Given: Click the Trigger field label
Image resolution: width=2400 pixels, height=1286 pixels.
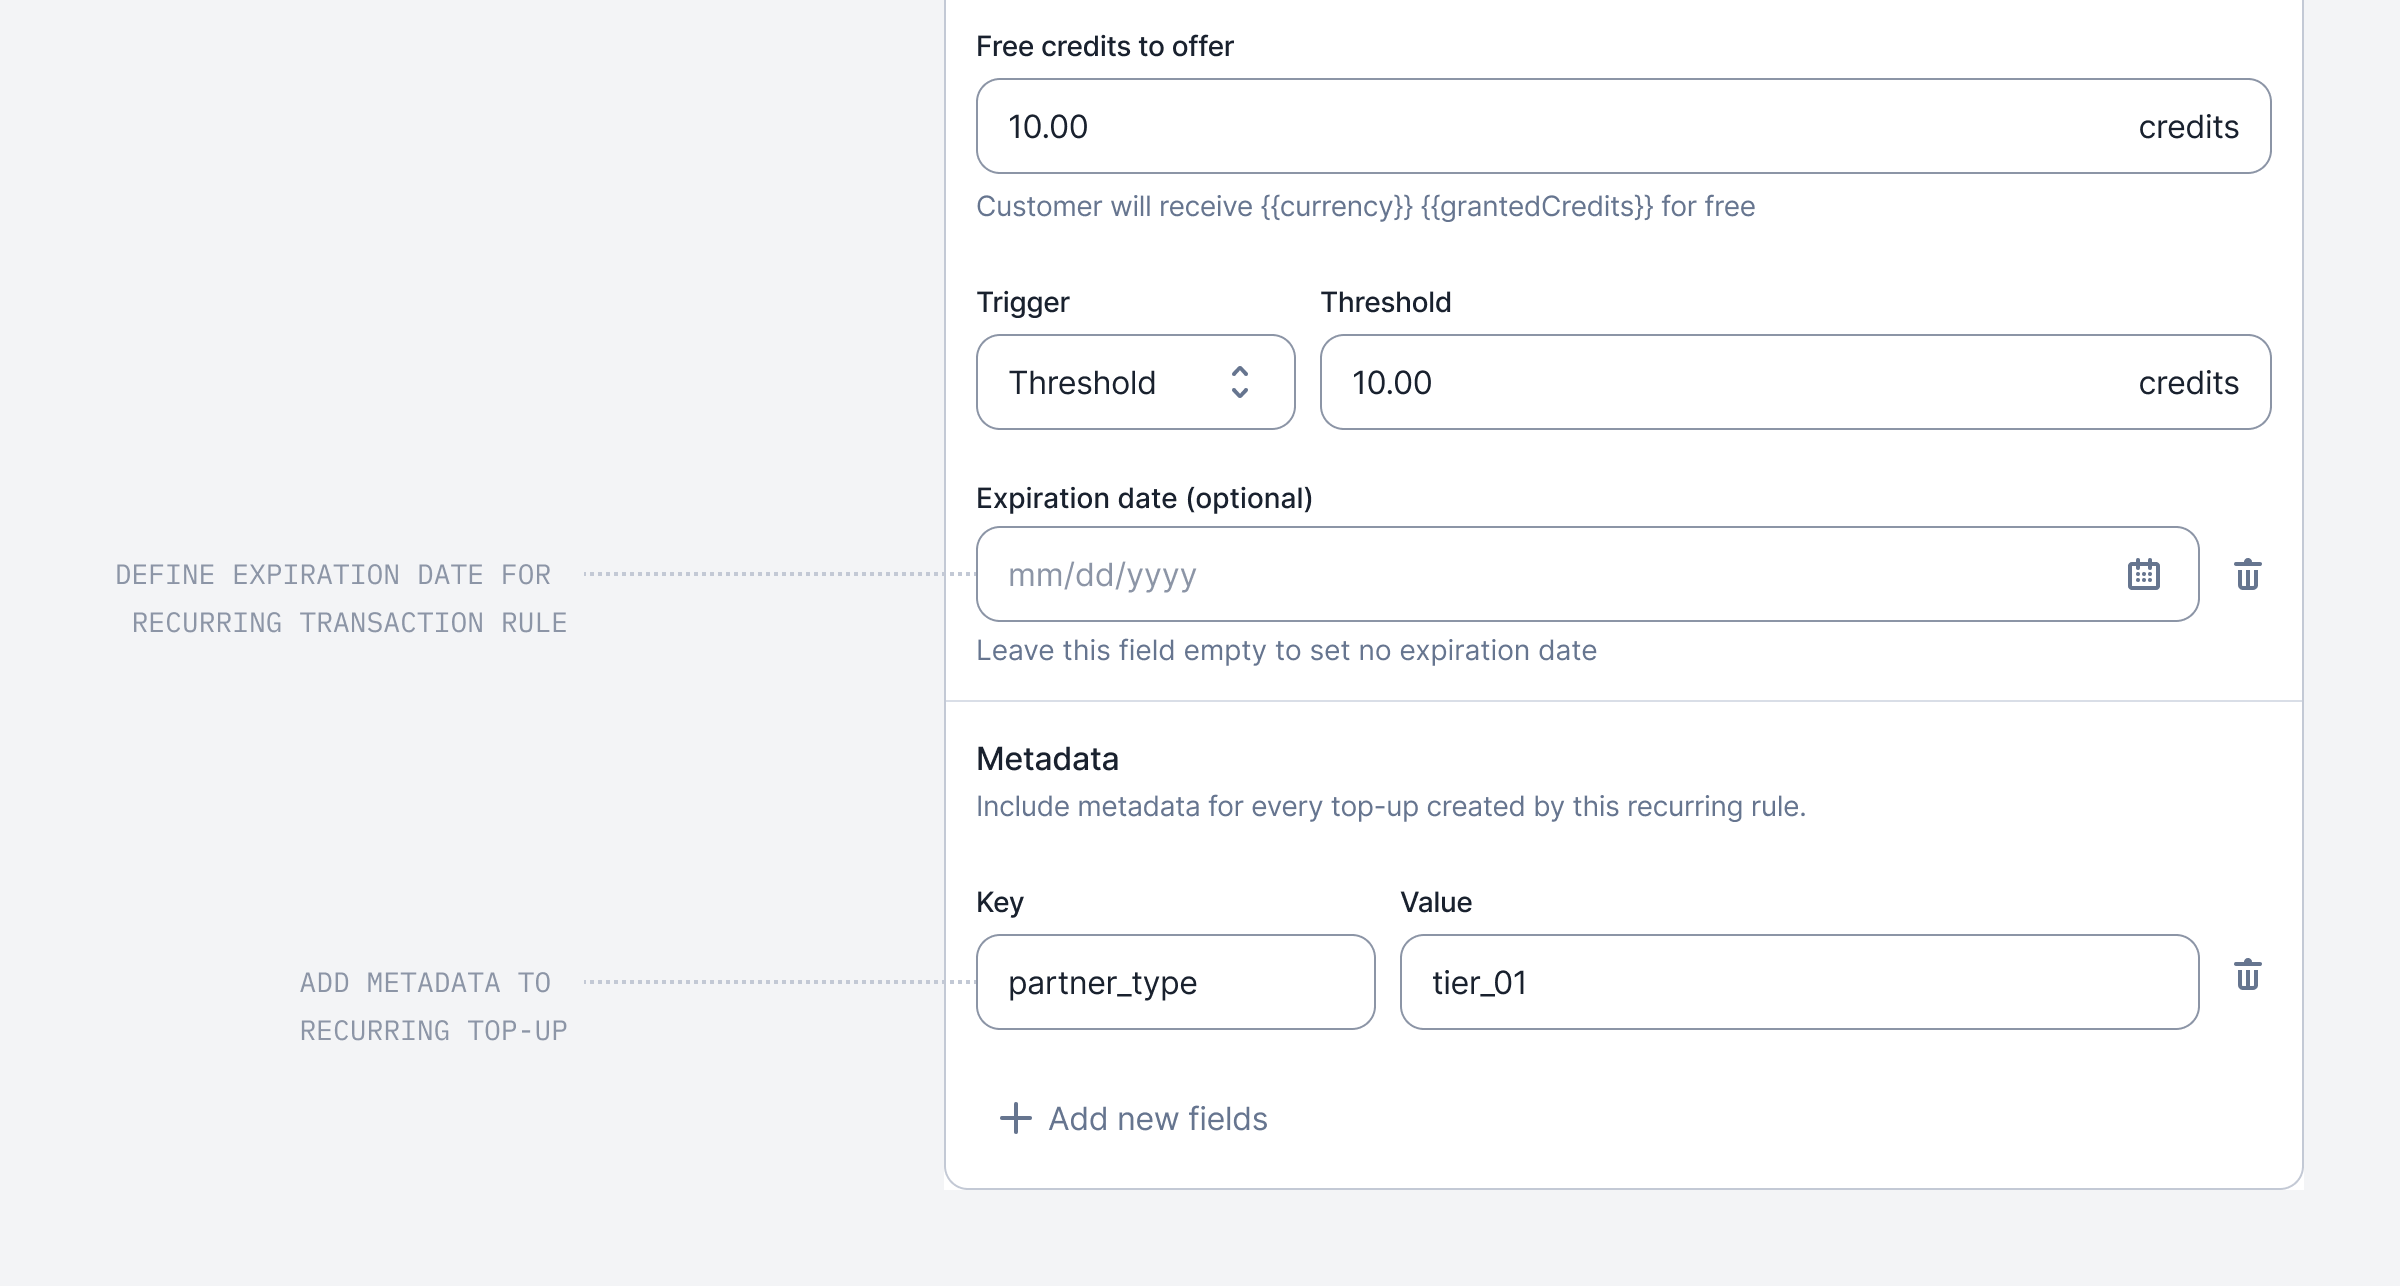Looking at the screenshot, I should pos(1022,302).
